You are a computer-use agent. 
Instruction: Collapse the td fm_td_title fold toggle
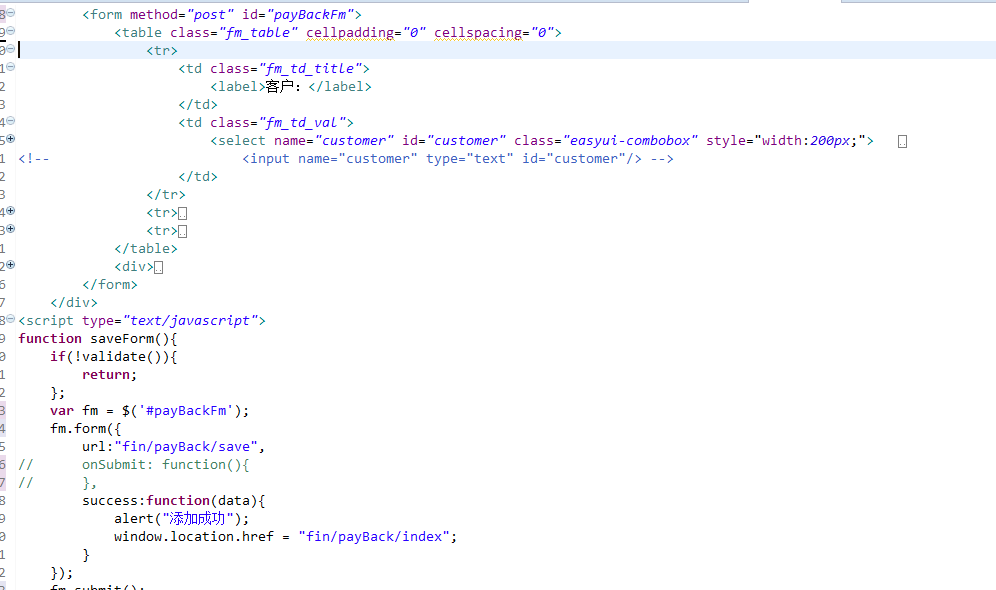coord(11,67)
